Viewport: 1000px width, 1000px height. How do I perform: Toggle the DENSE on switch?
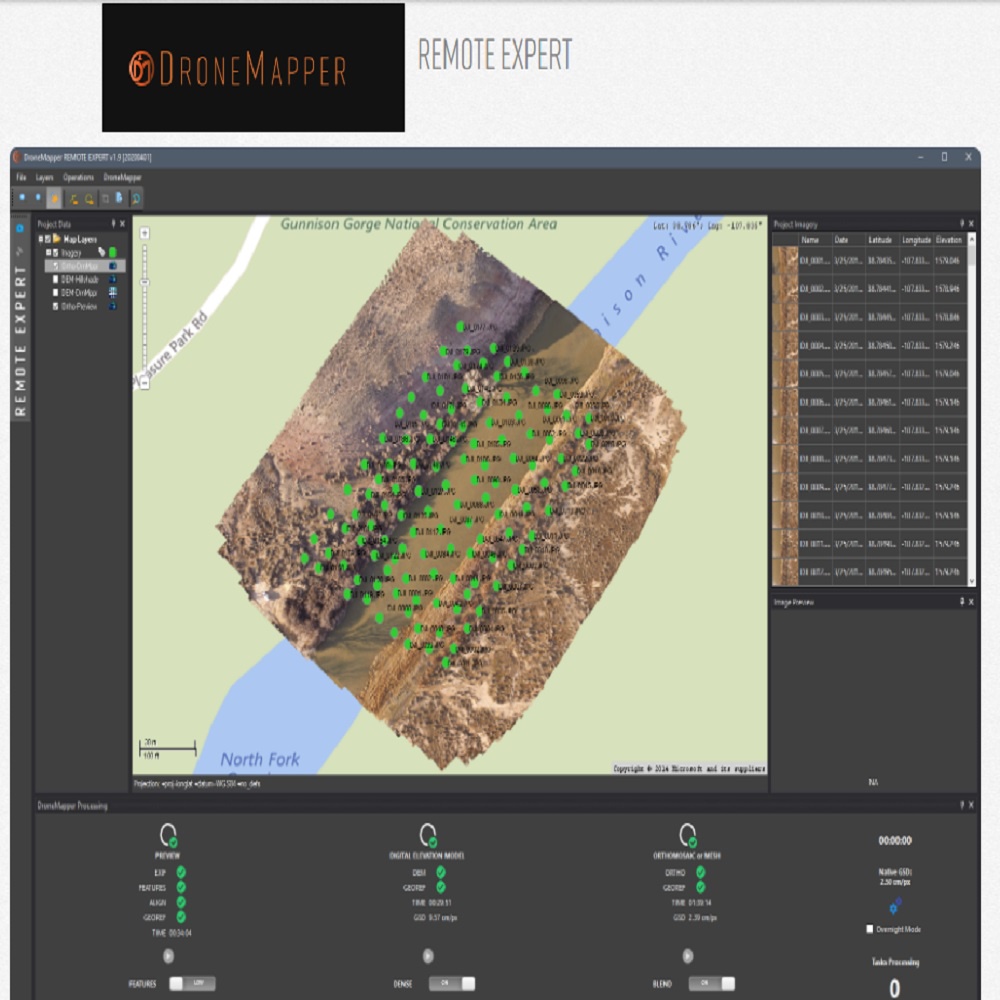point(452,983)
